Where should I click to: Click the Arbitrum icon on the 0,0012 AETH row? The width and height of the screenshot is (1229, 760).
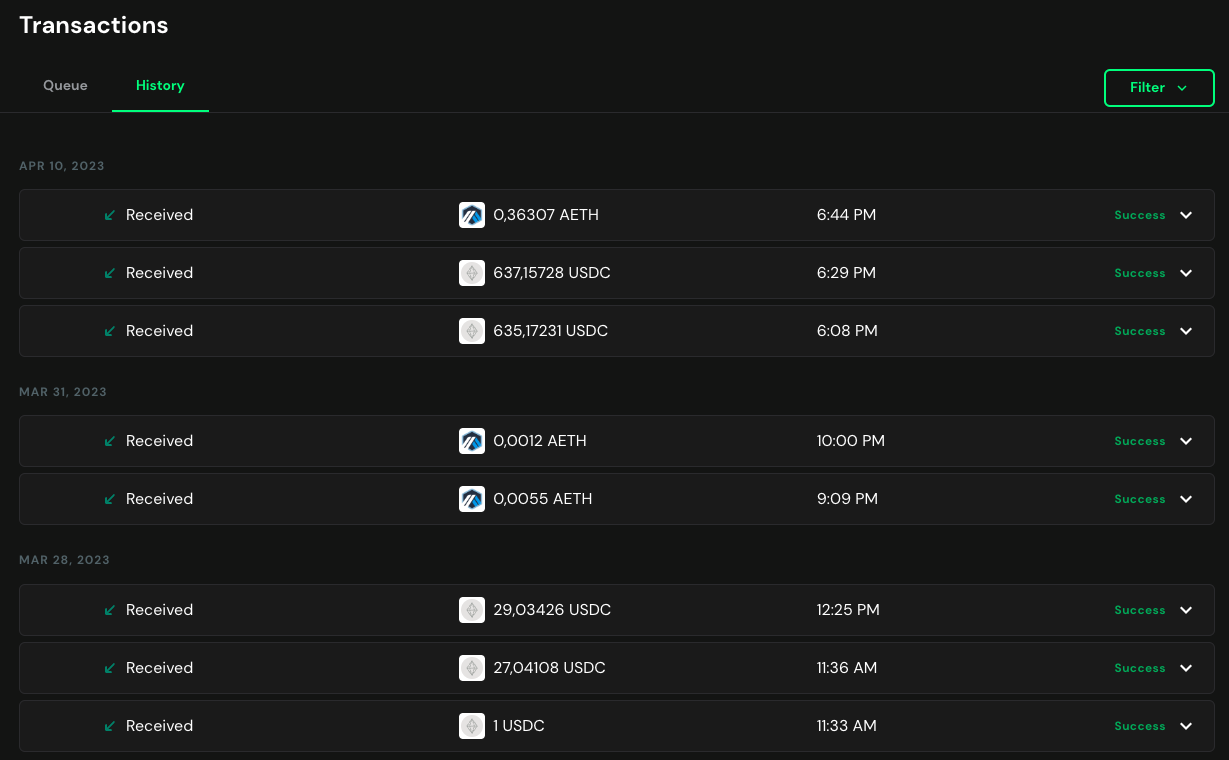[x=471, y=440]
